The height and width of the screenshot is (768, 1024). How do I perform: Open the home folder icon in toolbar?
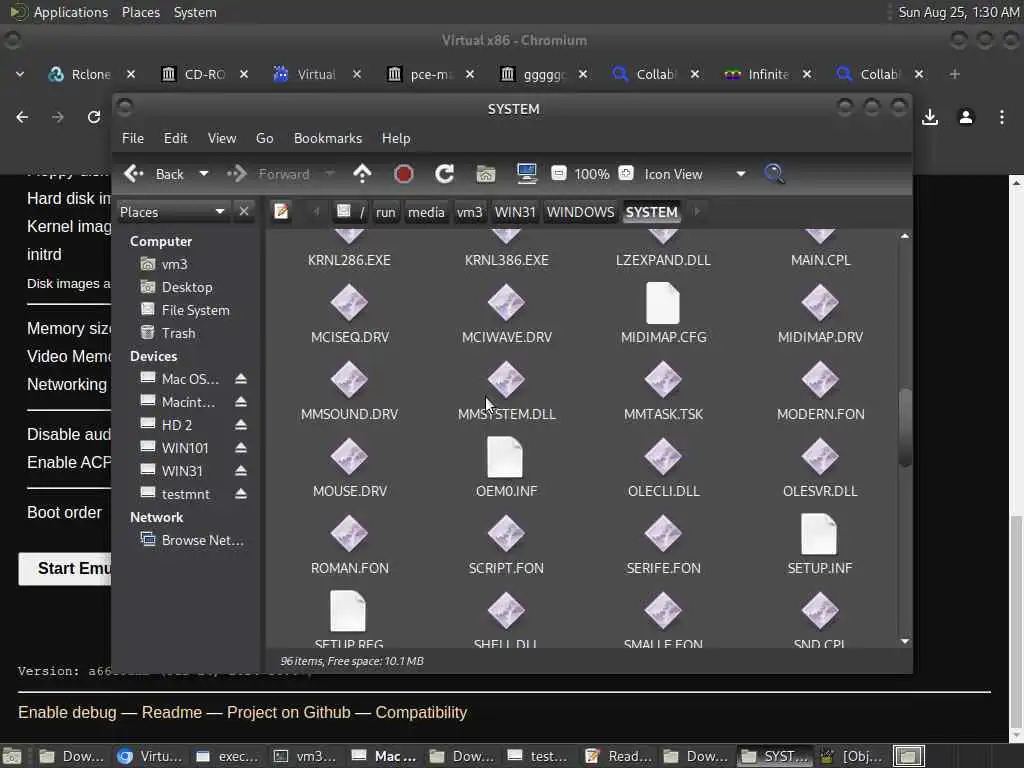(x=486, y=174)
